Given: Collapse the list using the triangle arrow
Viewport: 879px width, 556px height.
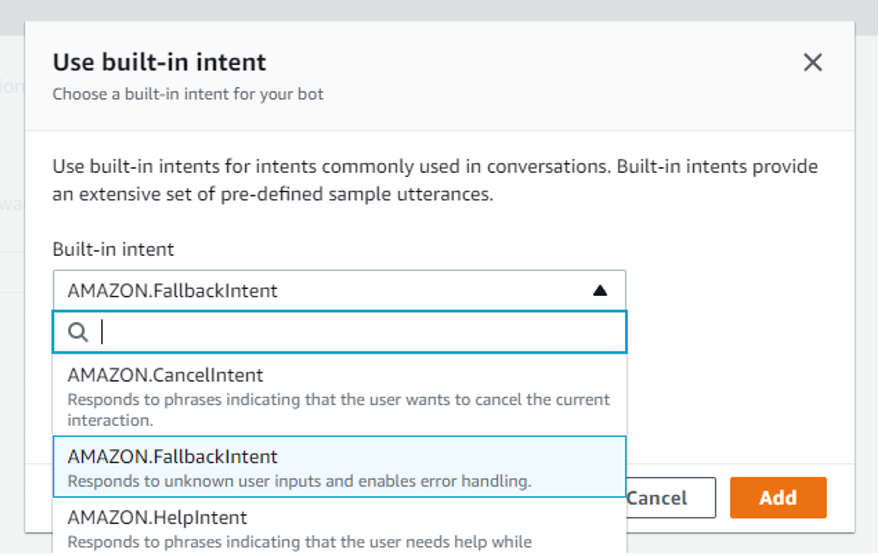Looking at the screenshot, I should (x=599, y=291).
